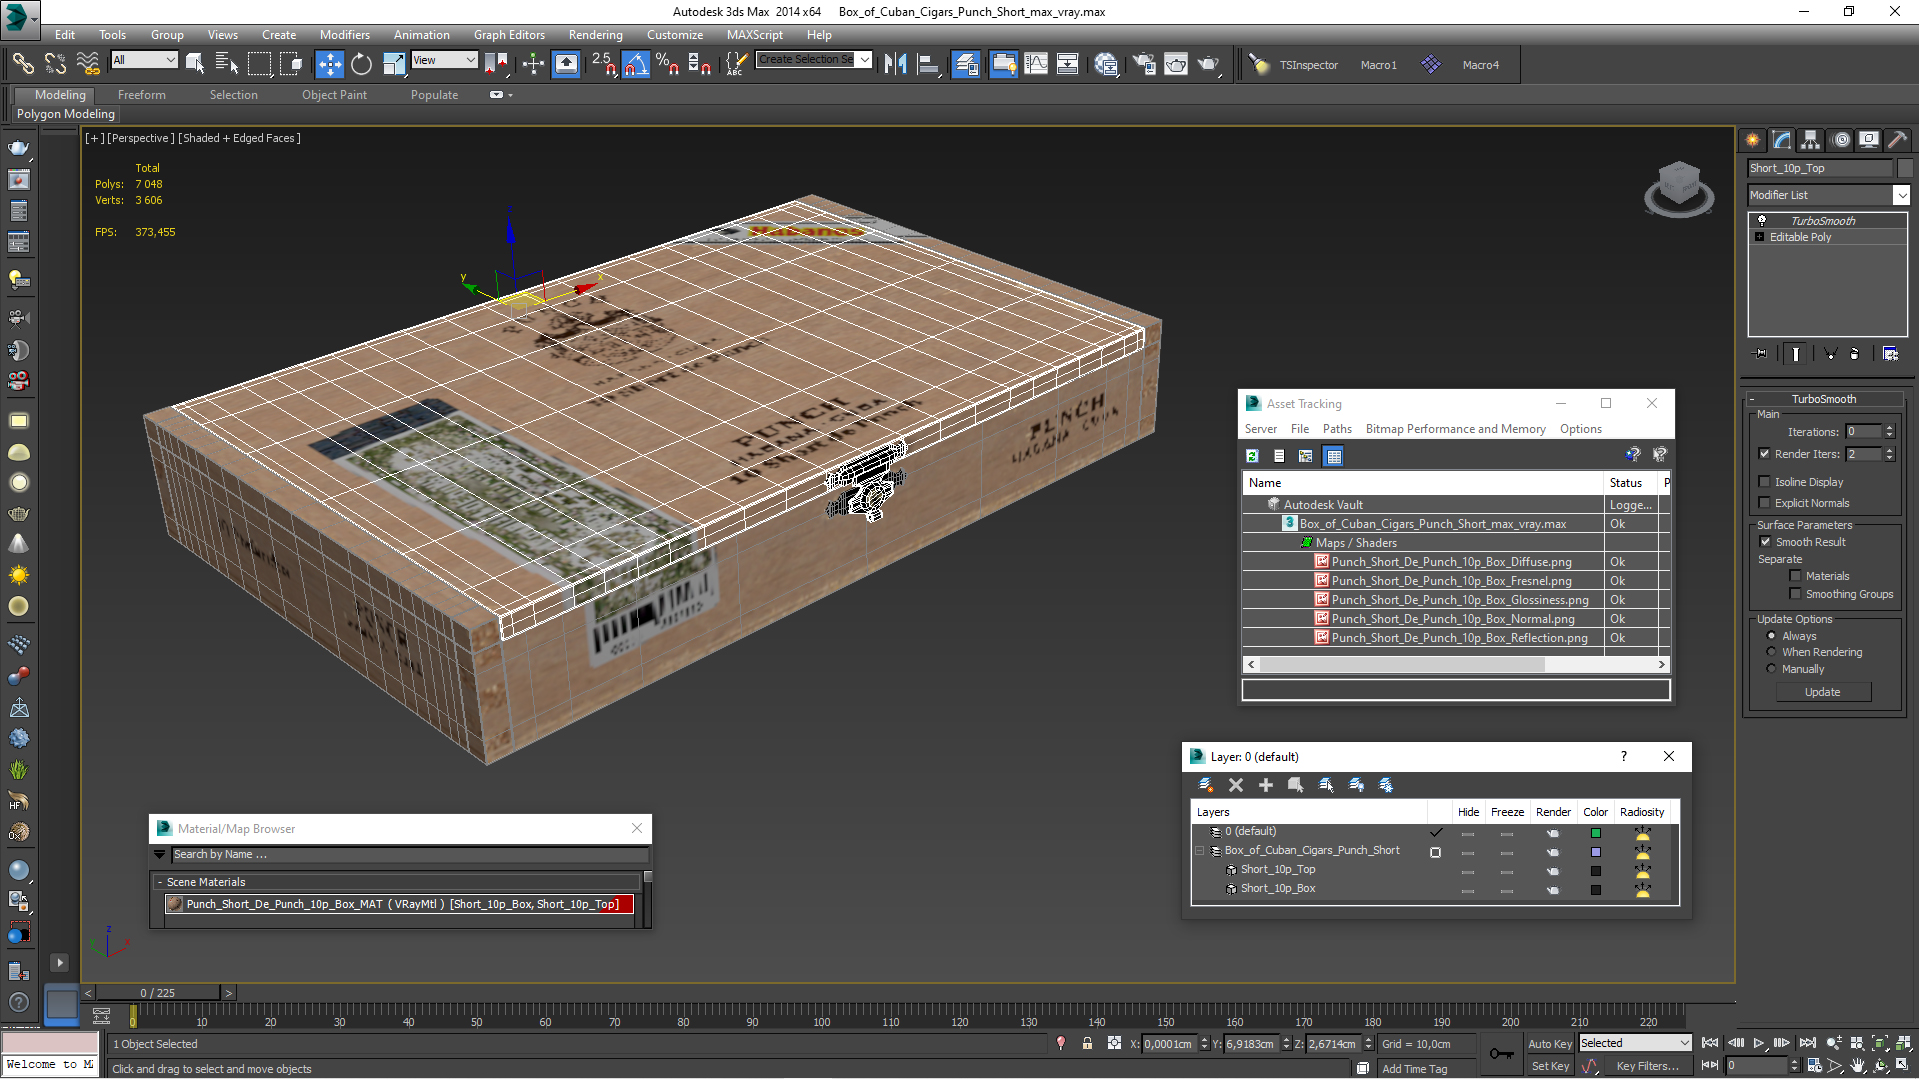Click the Auto Key button
This screenshot has height=1080, width=1920.
click(x=1549, y=1043)
